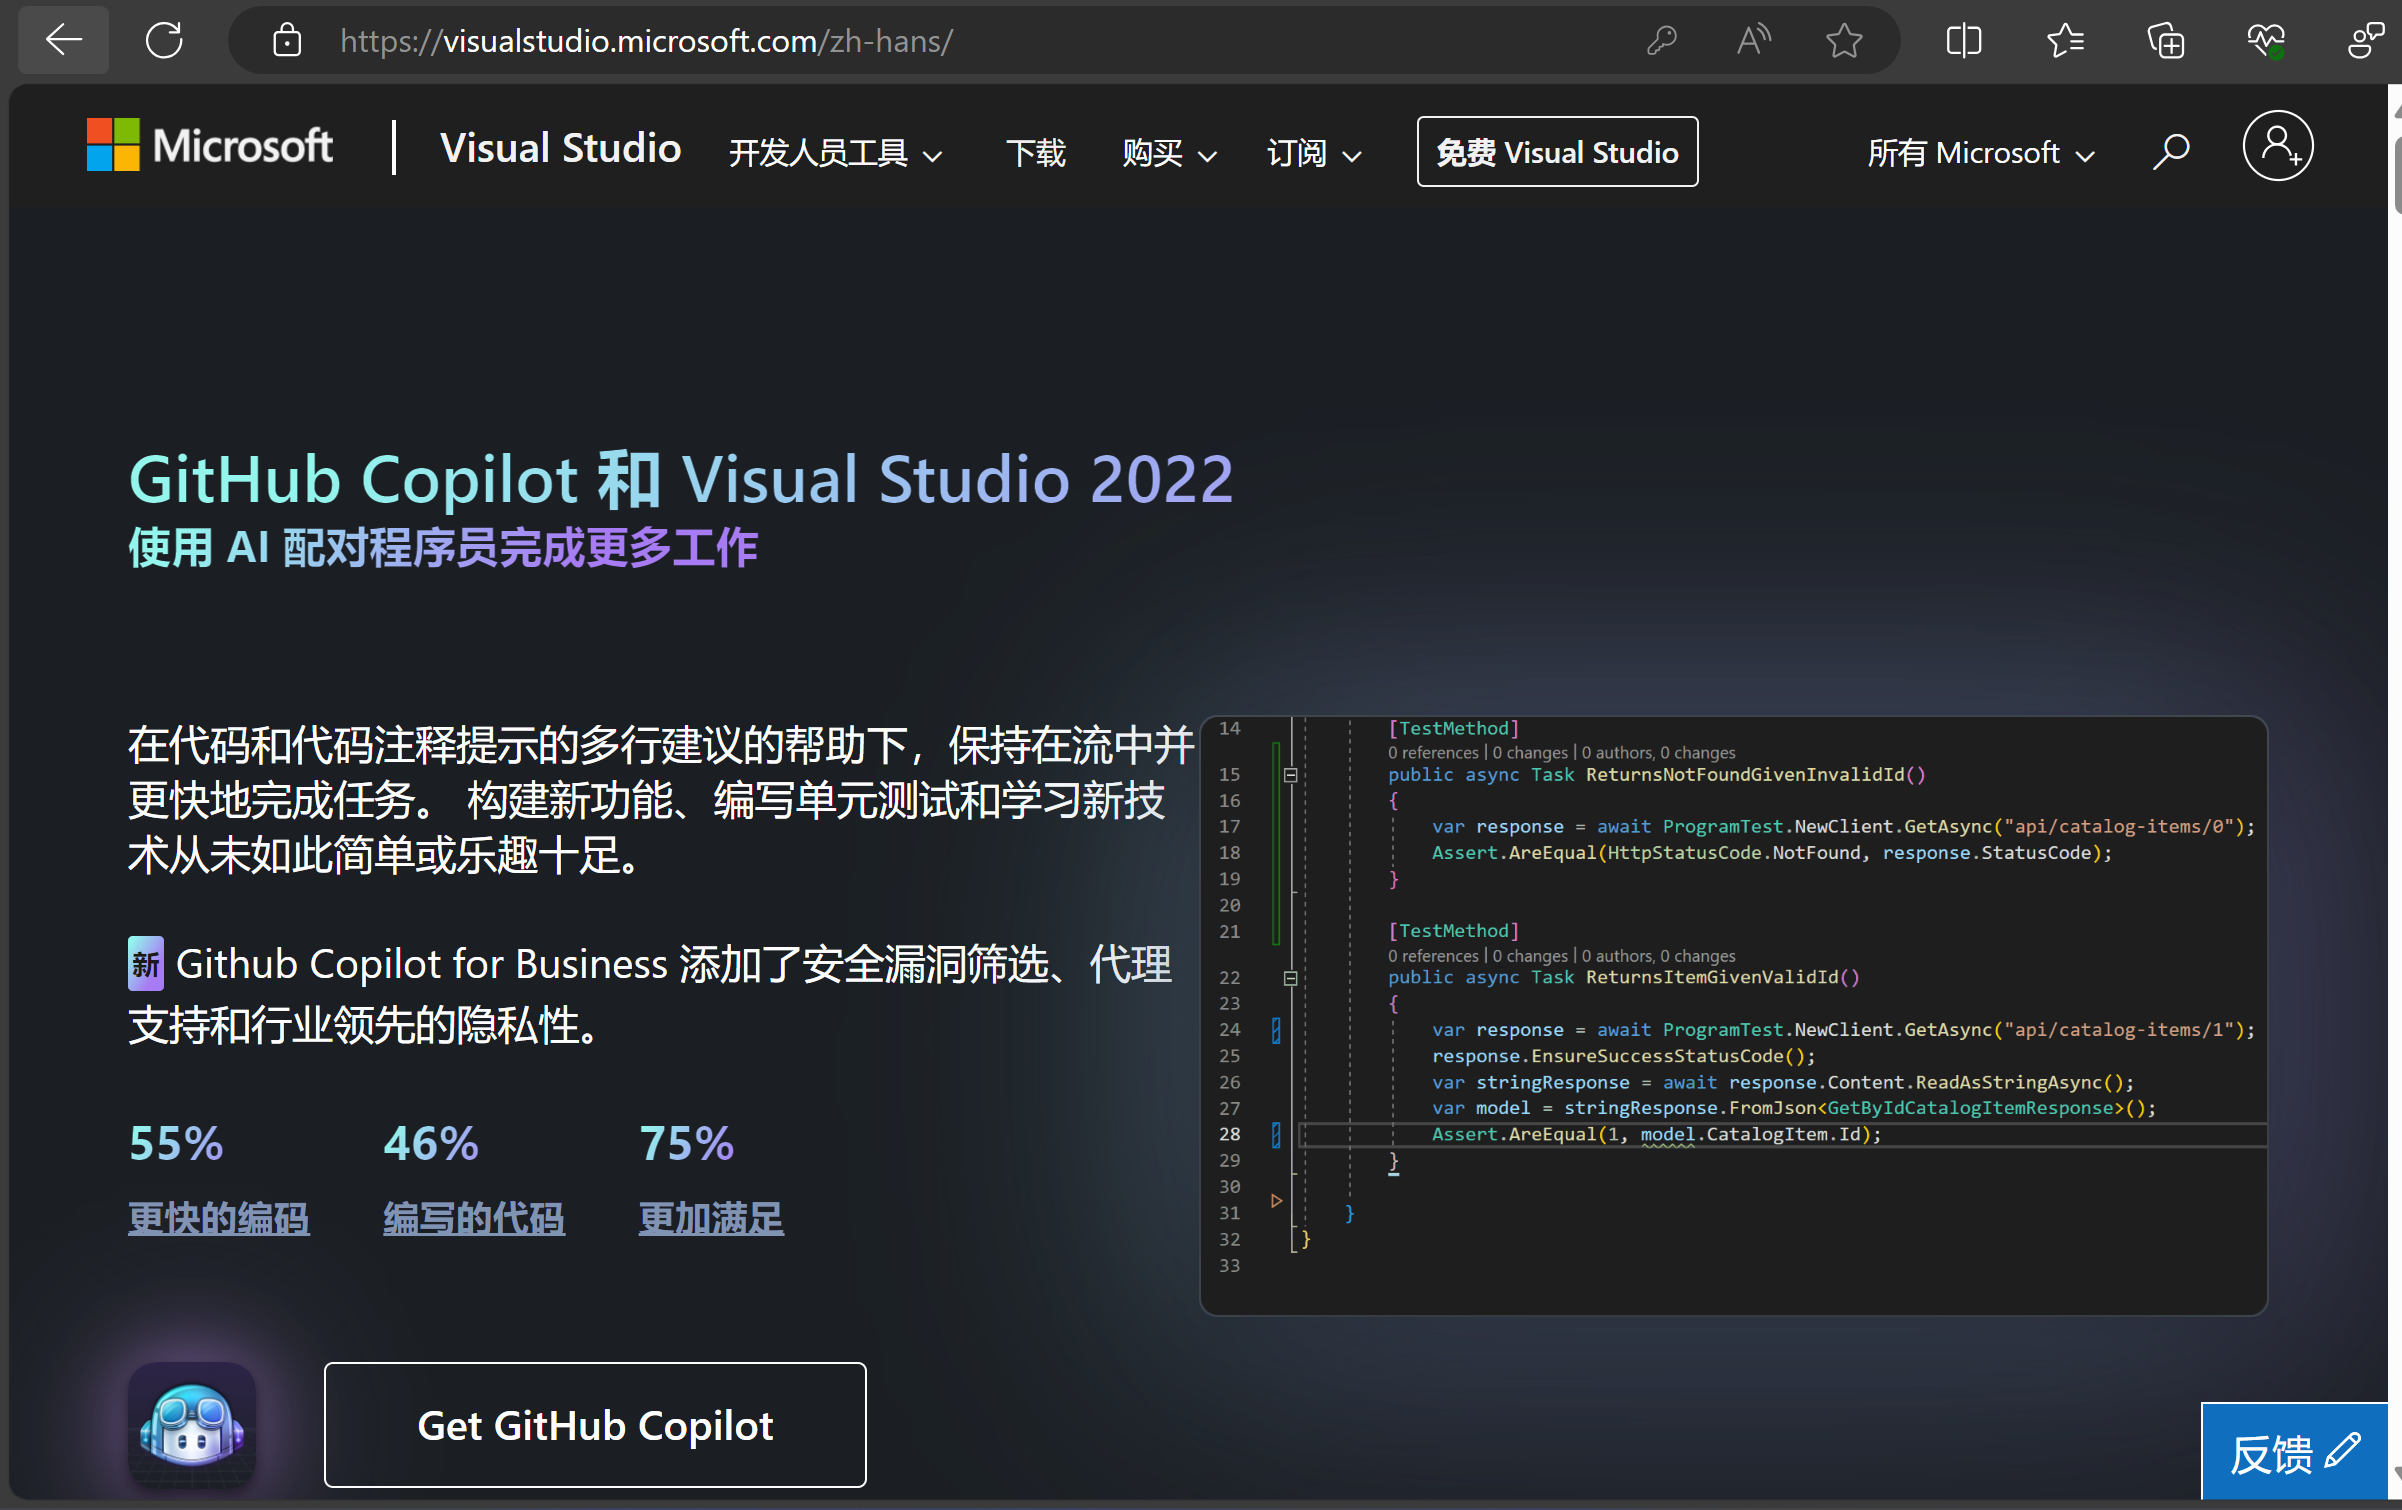Image resolution: width=2402 pixels, height=1510 pixels.
Task: Reload the page with refresh icon
Action: (164, 40)
